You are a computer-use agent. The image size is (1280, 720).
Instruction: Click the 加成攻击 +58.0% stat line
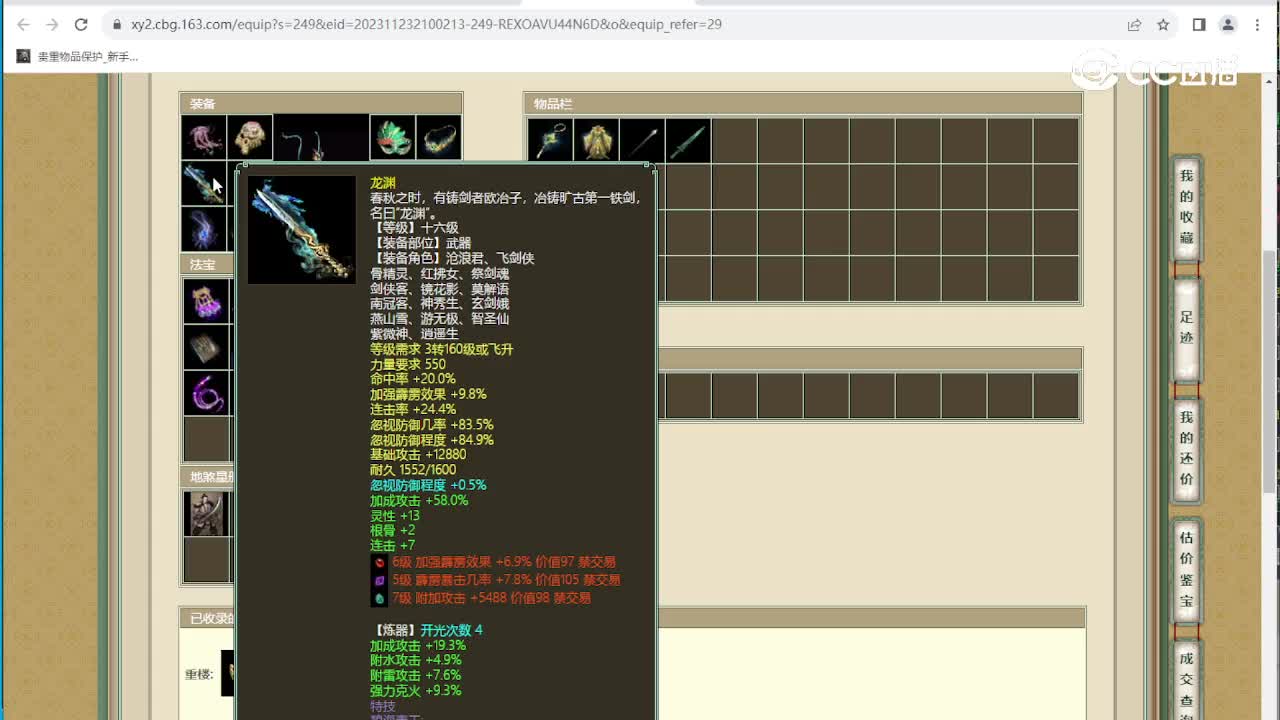[419, 500]
